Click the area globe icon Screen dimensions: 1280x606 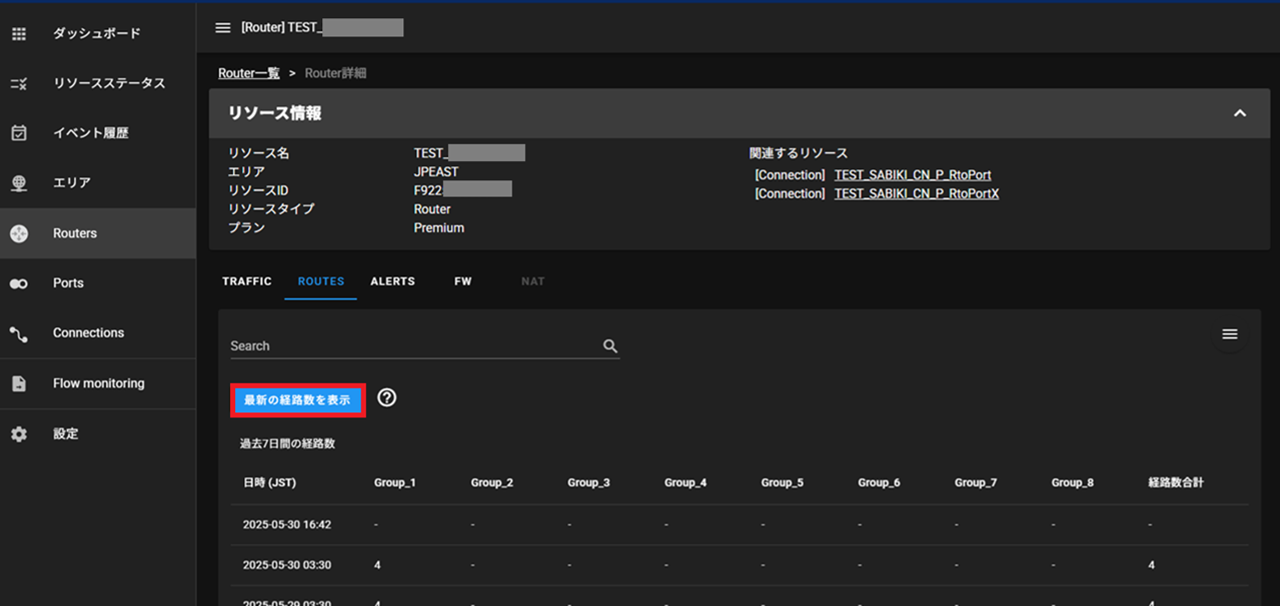pyautogui.click(x=19, y=183)
